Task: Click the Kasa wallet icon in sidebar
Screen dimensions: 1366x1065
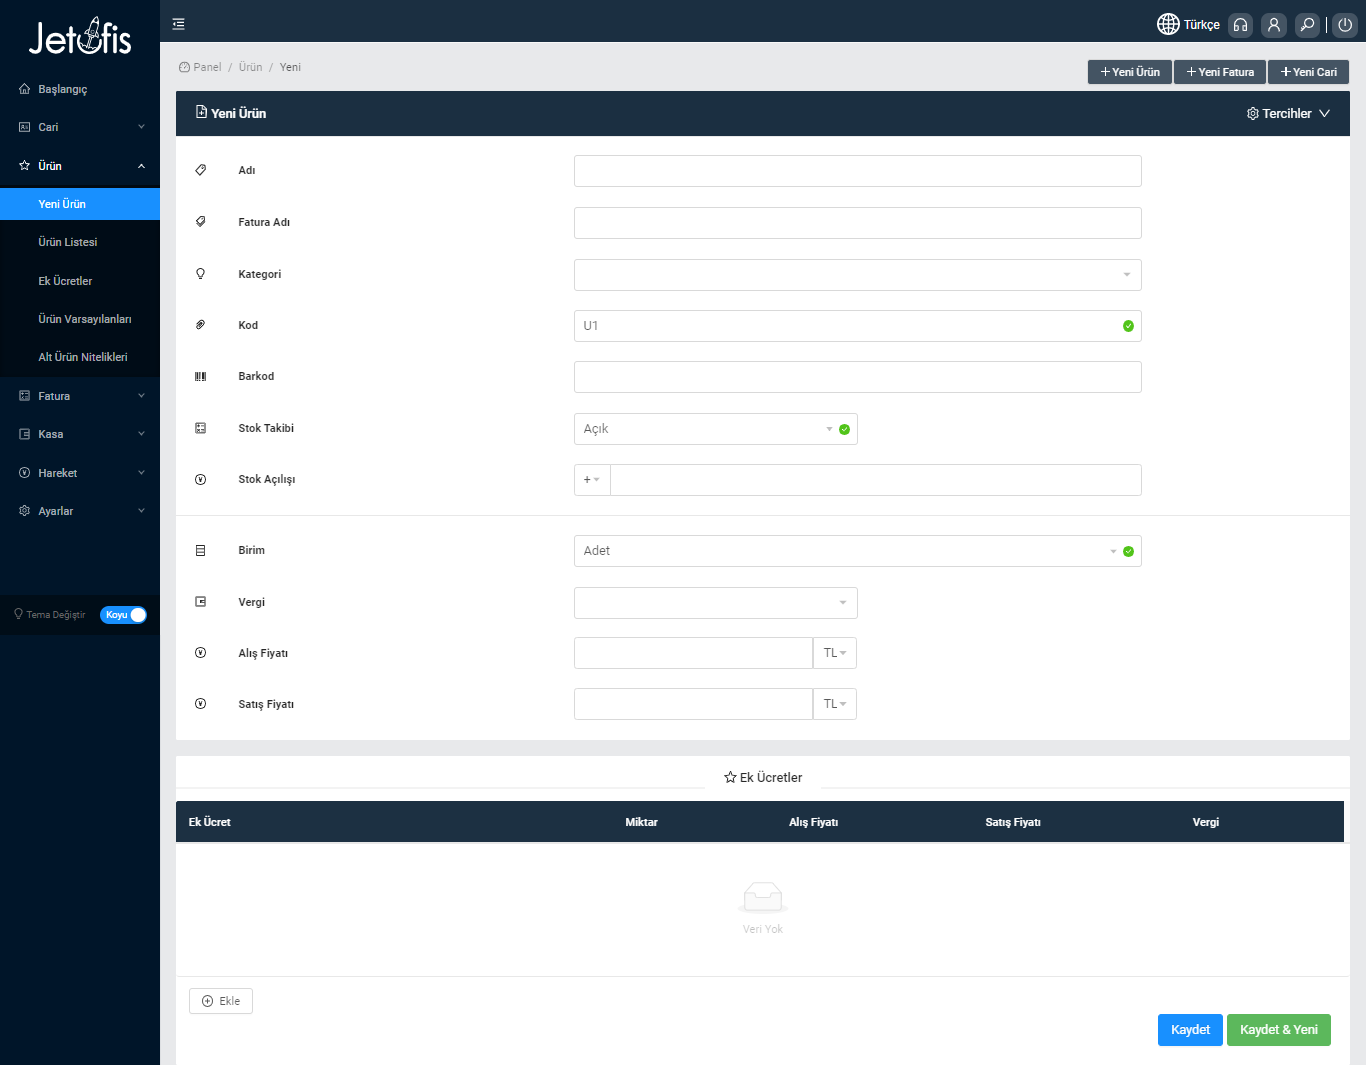Action: click(x=24, y=434)
